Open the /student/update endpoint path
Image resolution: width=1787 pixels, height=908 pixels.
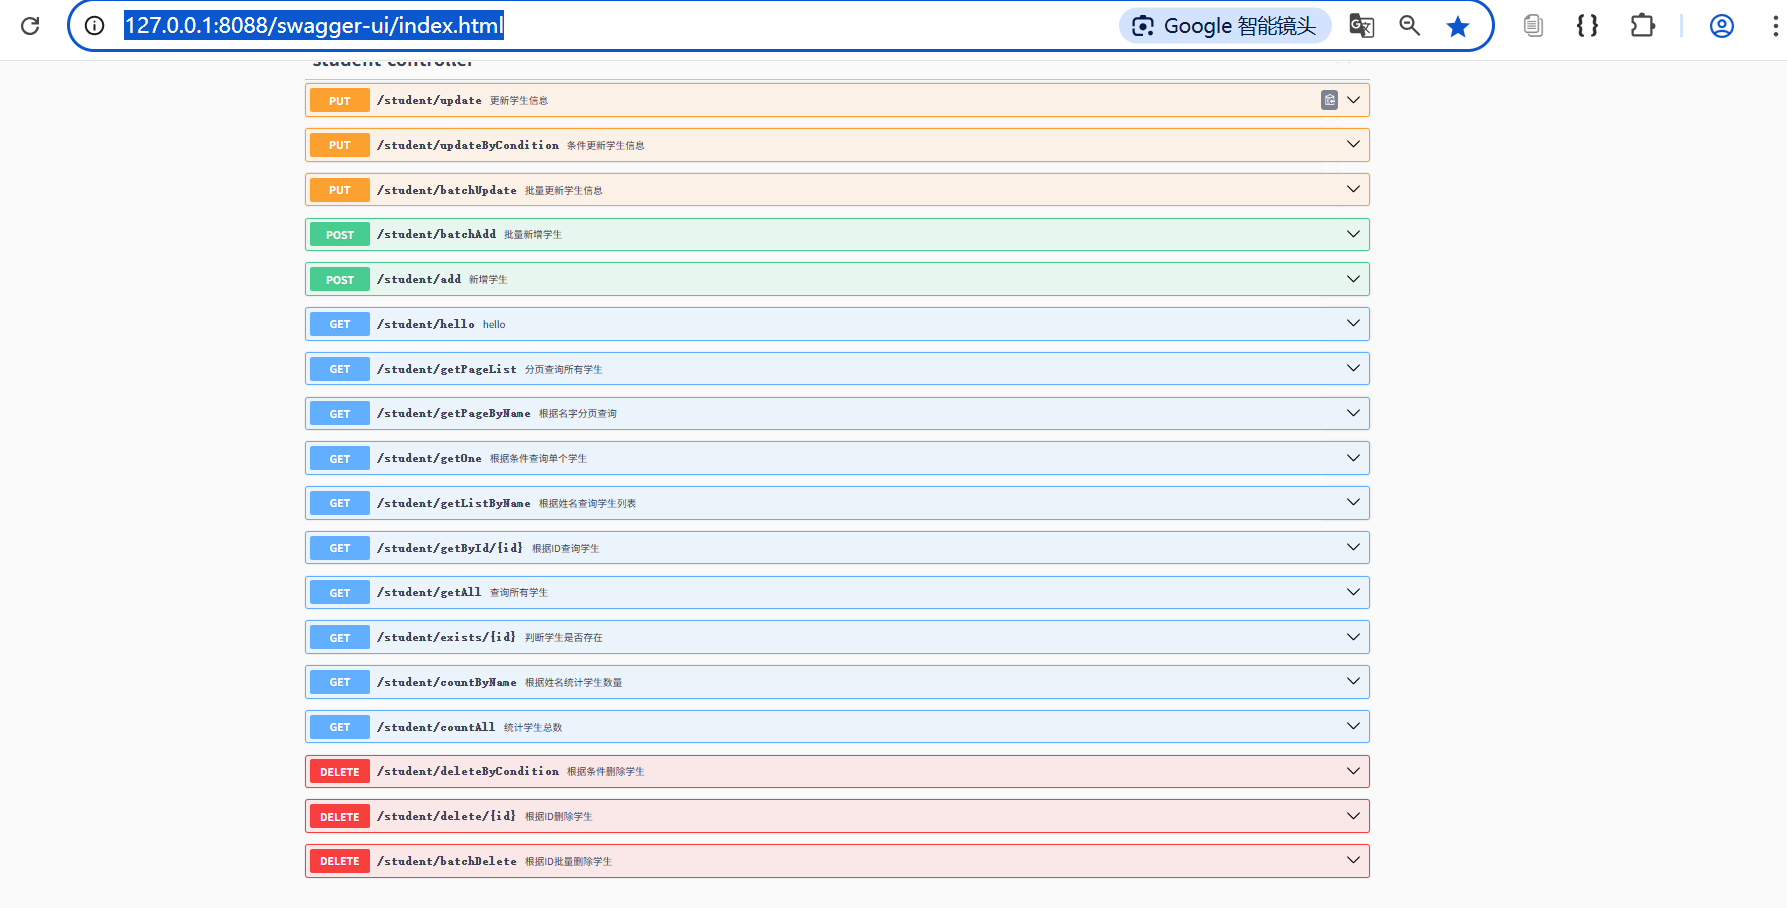(429, 100)
